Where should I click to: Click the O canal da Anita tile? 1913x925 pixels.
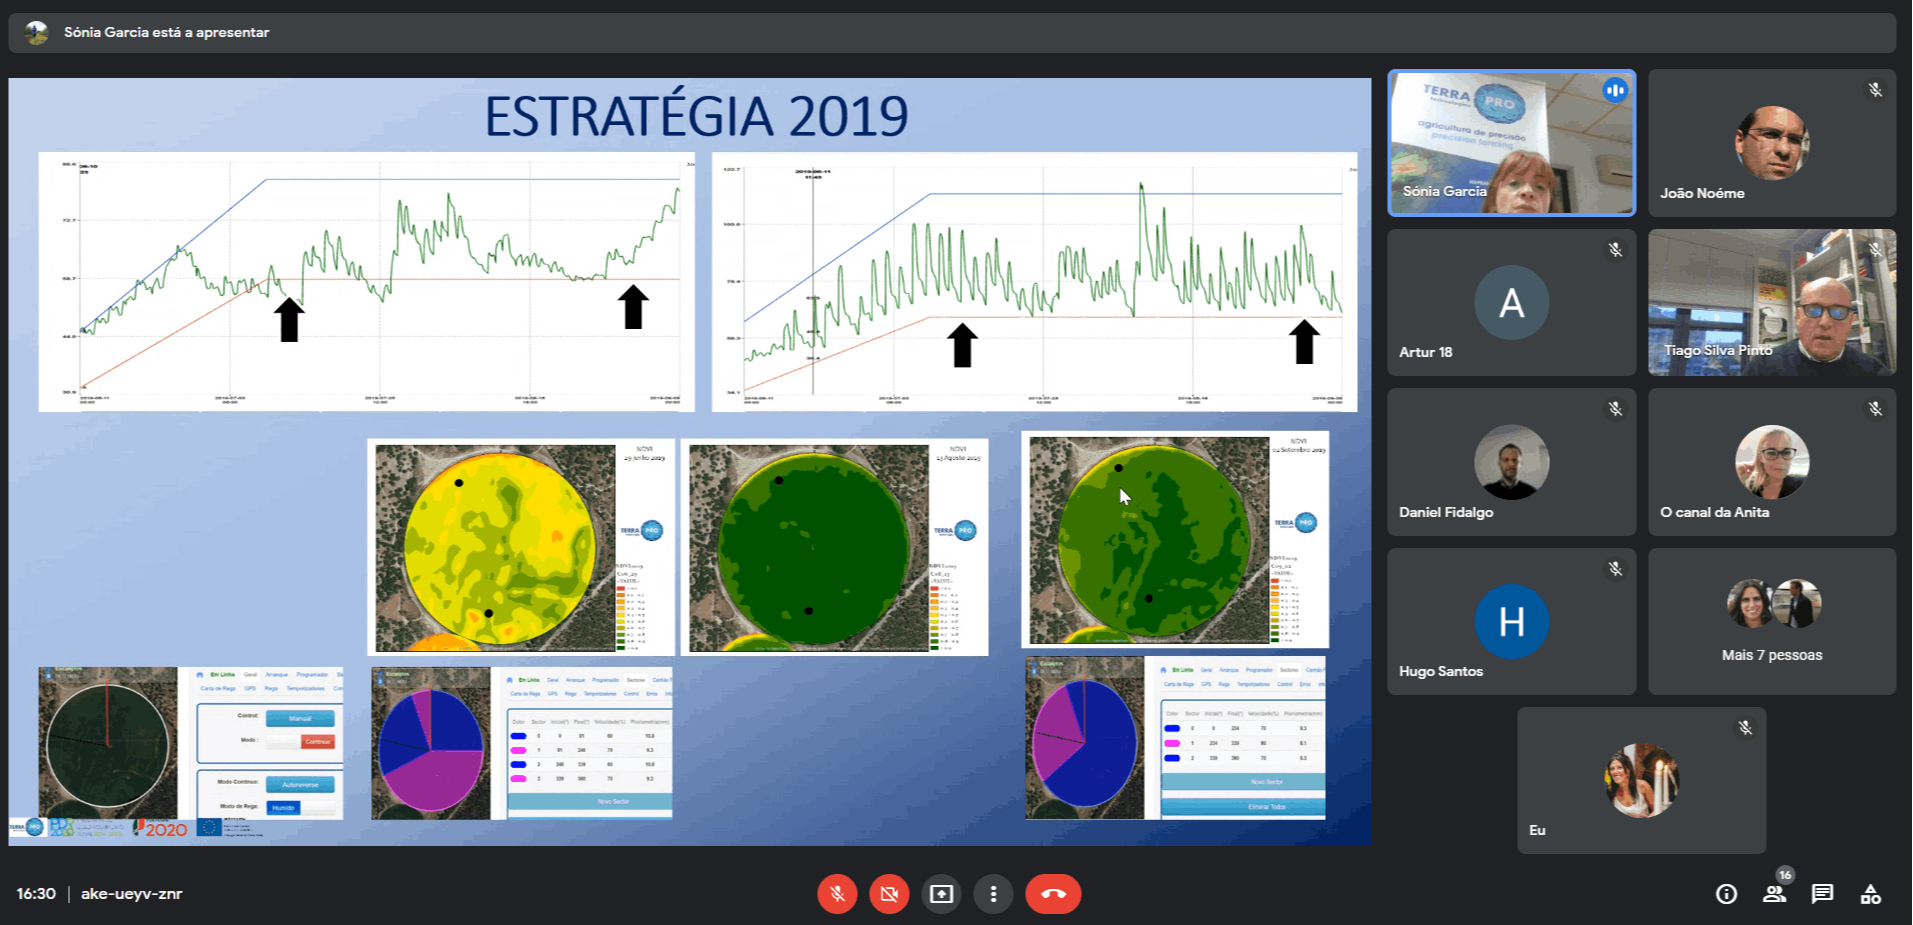[x=1771, y=462]
